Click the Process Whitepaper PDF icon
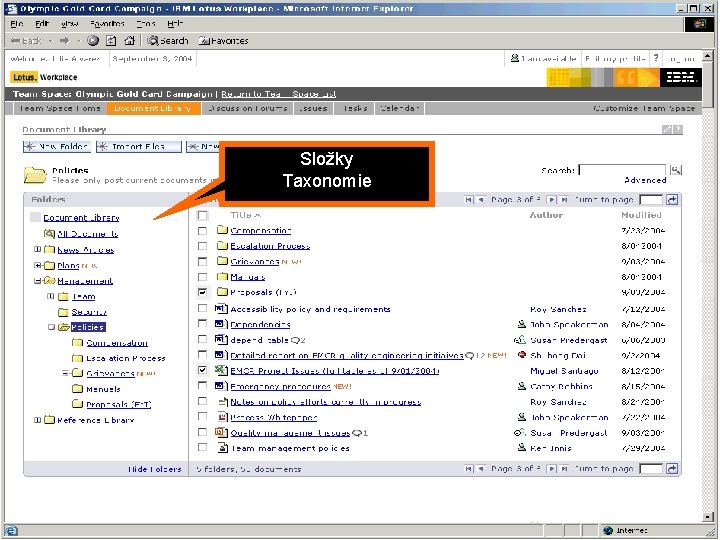 (223, 417)
